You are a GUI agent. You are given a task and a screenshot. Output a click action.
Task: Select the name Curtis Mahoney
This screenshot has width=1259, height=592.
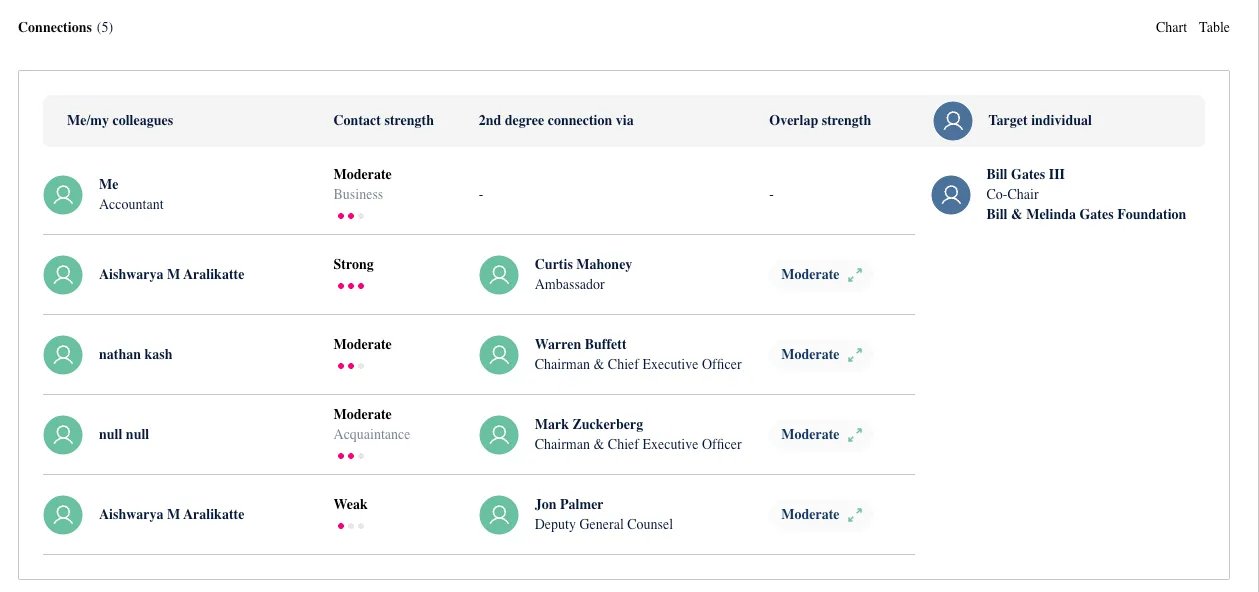pyautogui.click(x=583, y=265)
